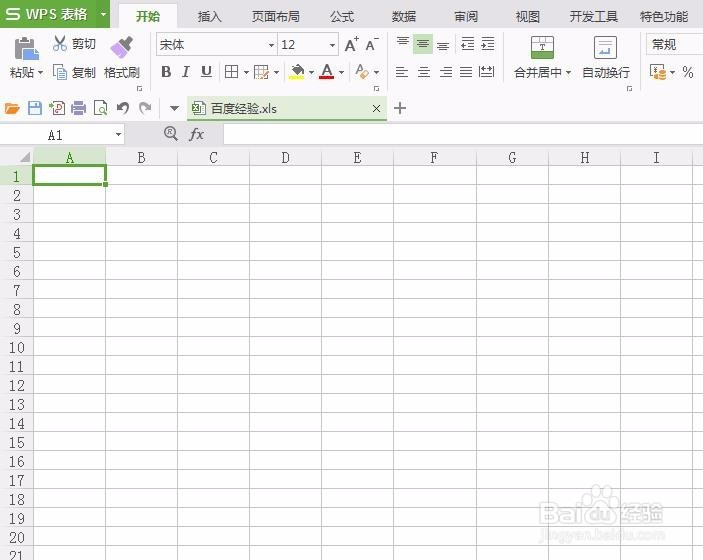This screenshot has height=560, width=703.
Task: Expand Merge and Center dropdown arrow
Action: pos(568,72)
